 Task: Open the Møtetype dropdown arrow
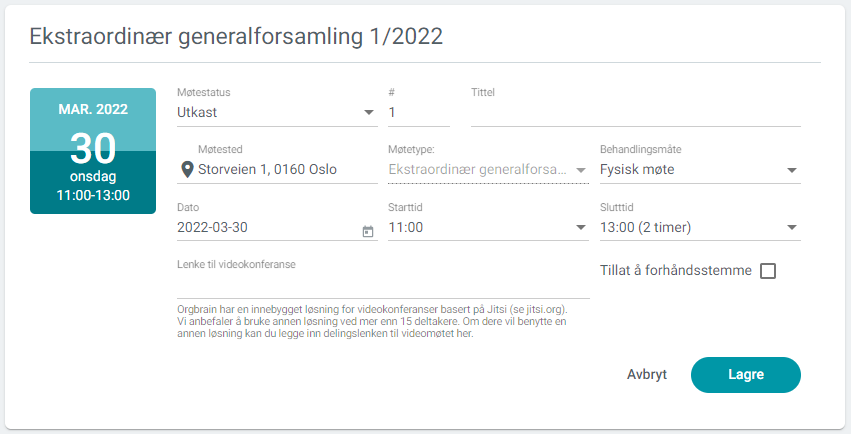[x=581, y=170]
